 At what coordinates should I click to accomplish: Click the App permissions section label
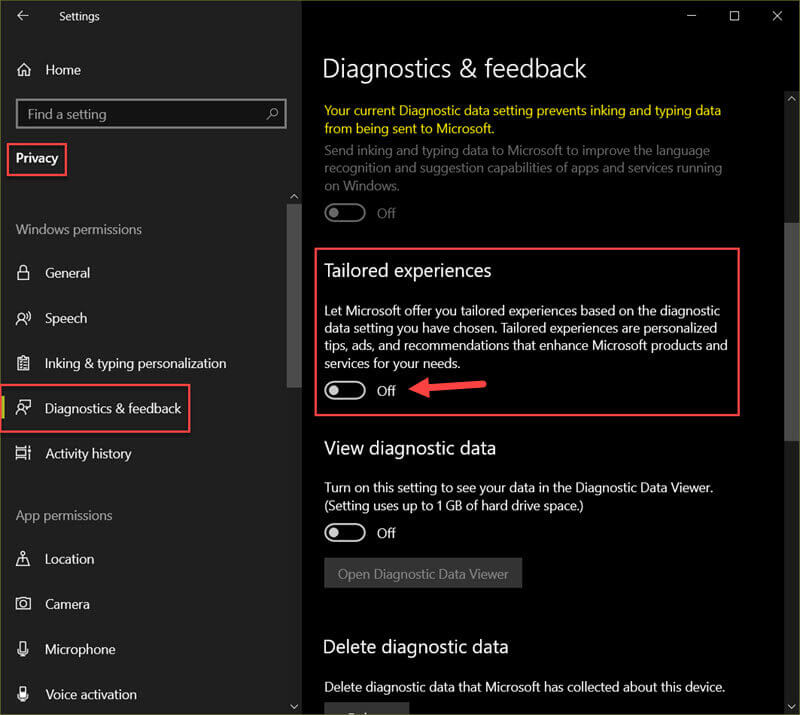click(x=64, y=515)
